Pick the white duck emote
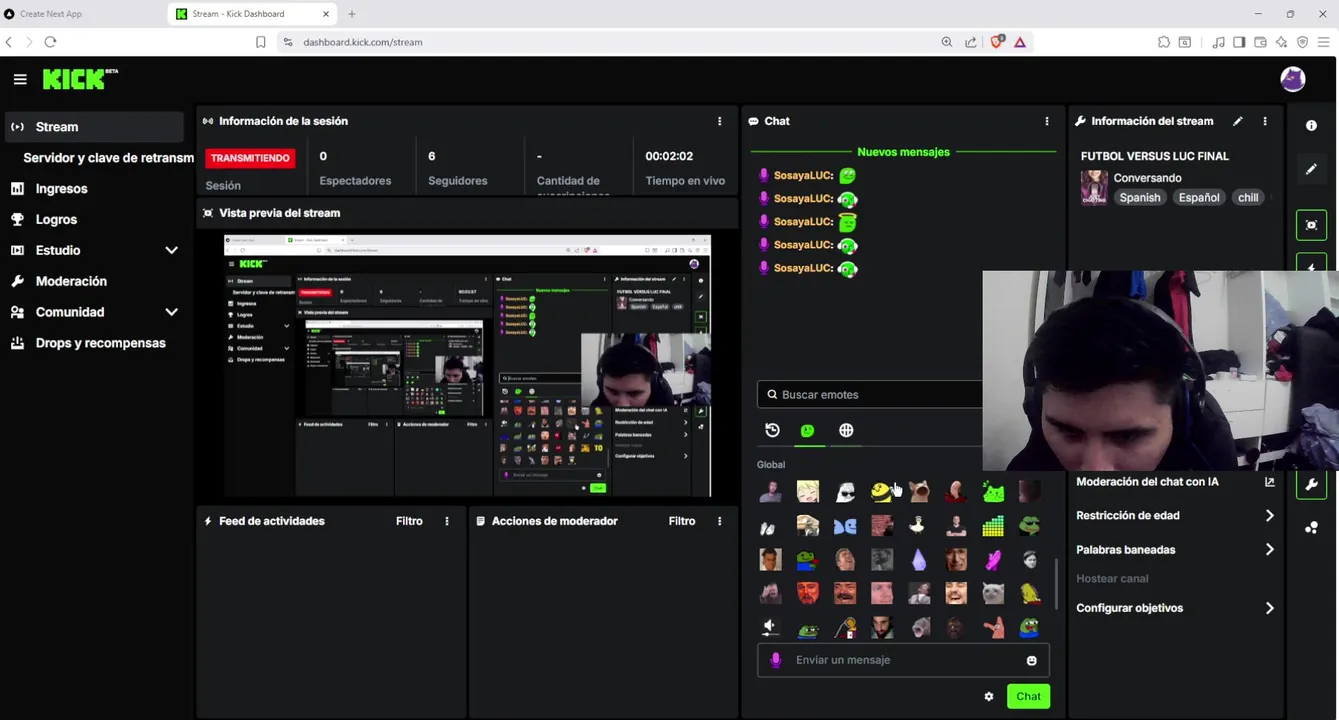The image size is (1339, 720). pos(918,525)
